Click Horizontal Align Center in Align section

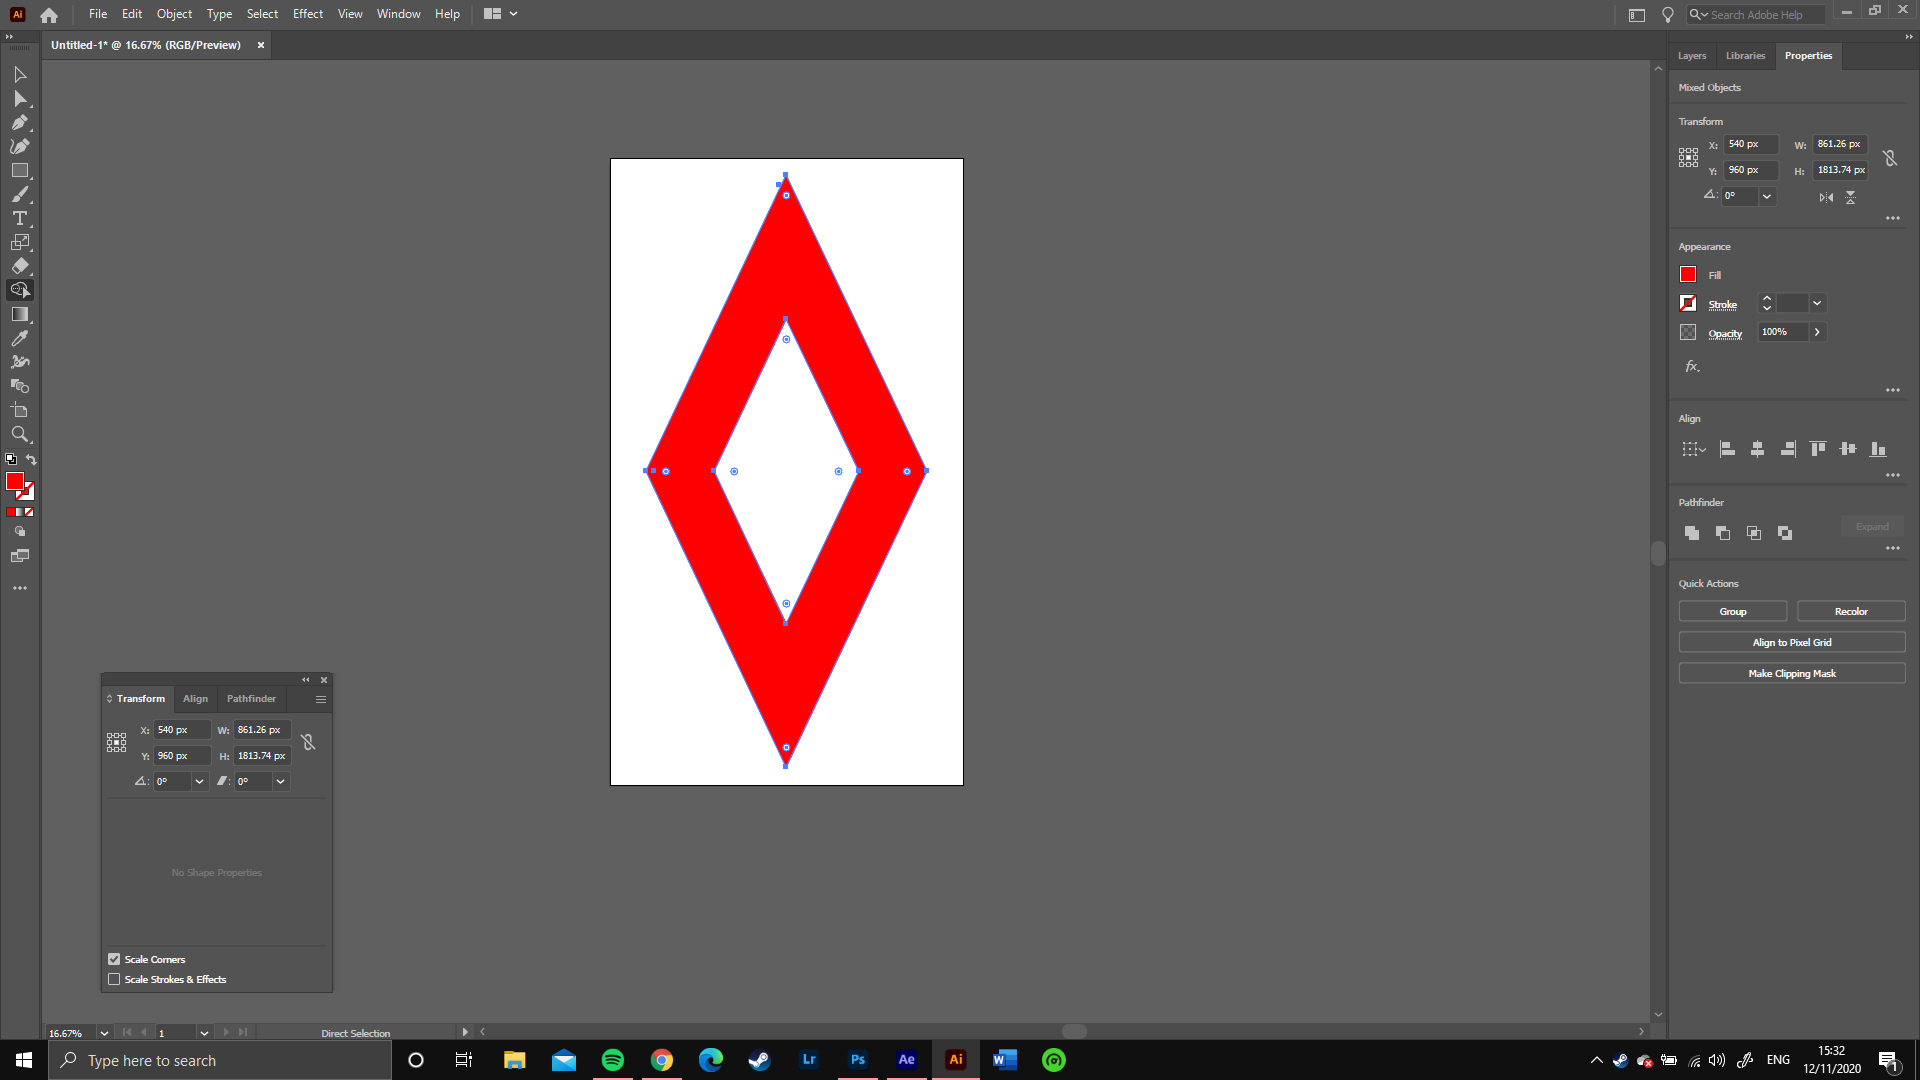click(x=1758, y=449)
